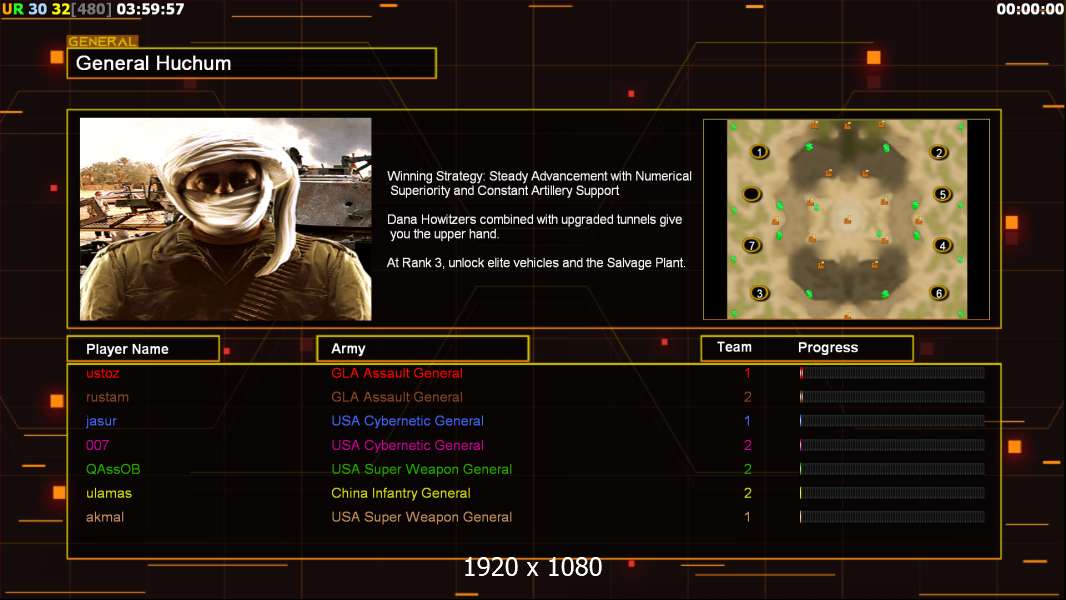Click 007's team number 2
The height and width of the screenshot is (600, 1066).
[x=747, y=445]
